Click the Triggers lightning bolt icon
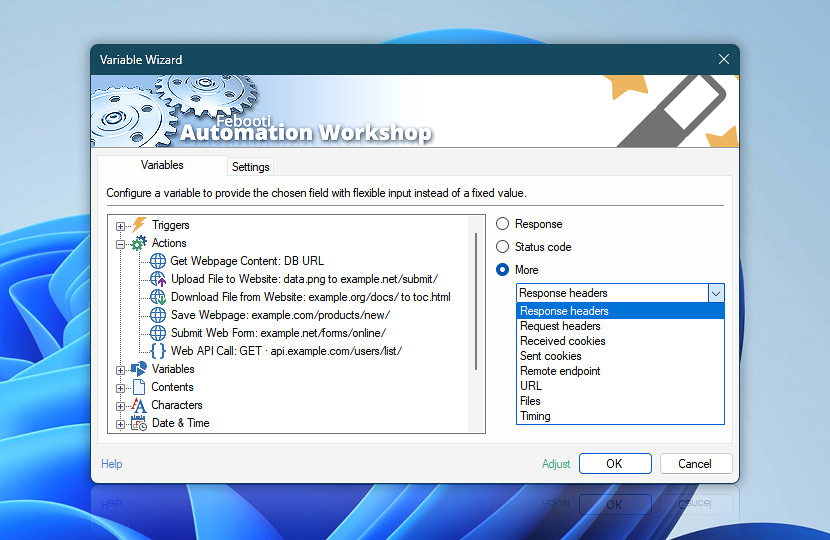The width and height of the screenshot is (830, 540). [139, 224]
